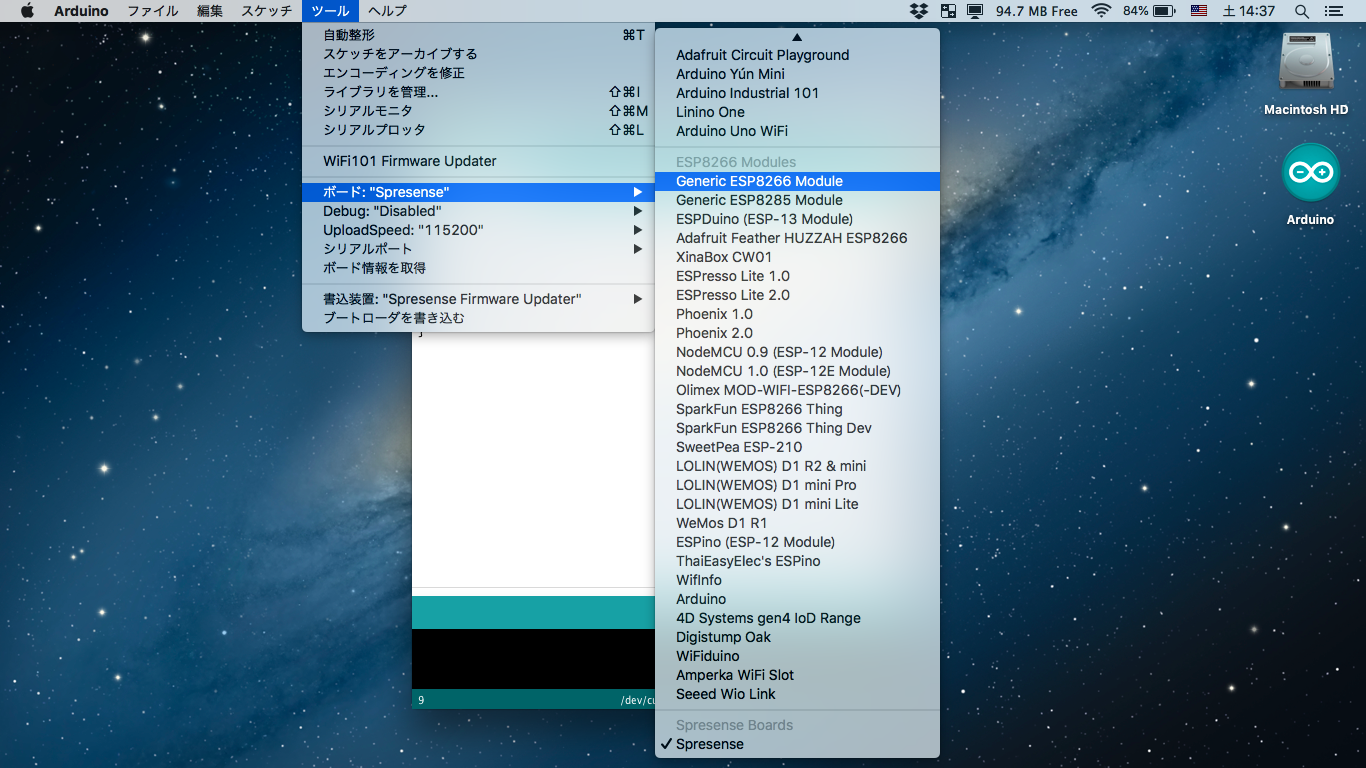Open the Arduino application menu
Viewport: 1366px width, 768px height.
tap(81, 11)
